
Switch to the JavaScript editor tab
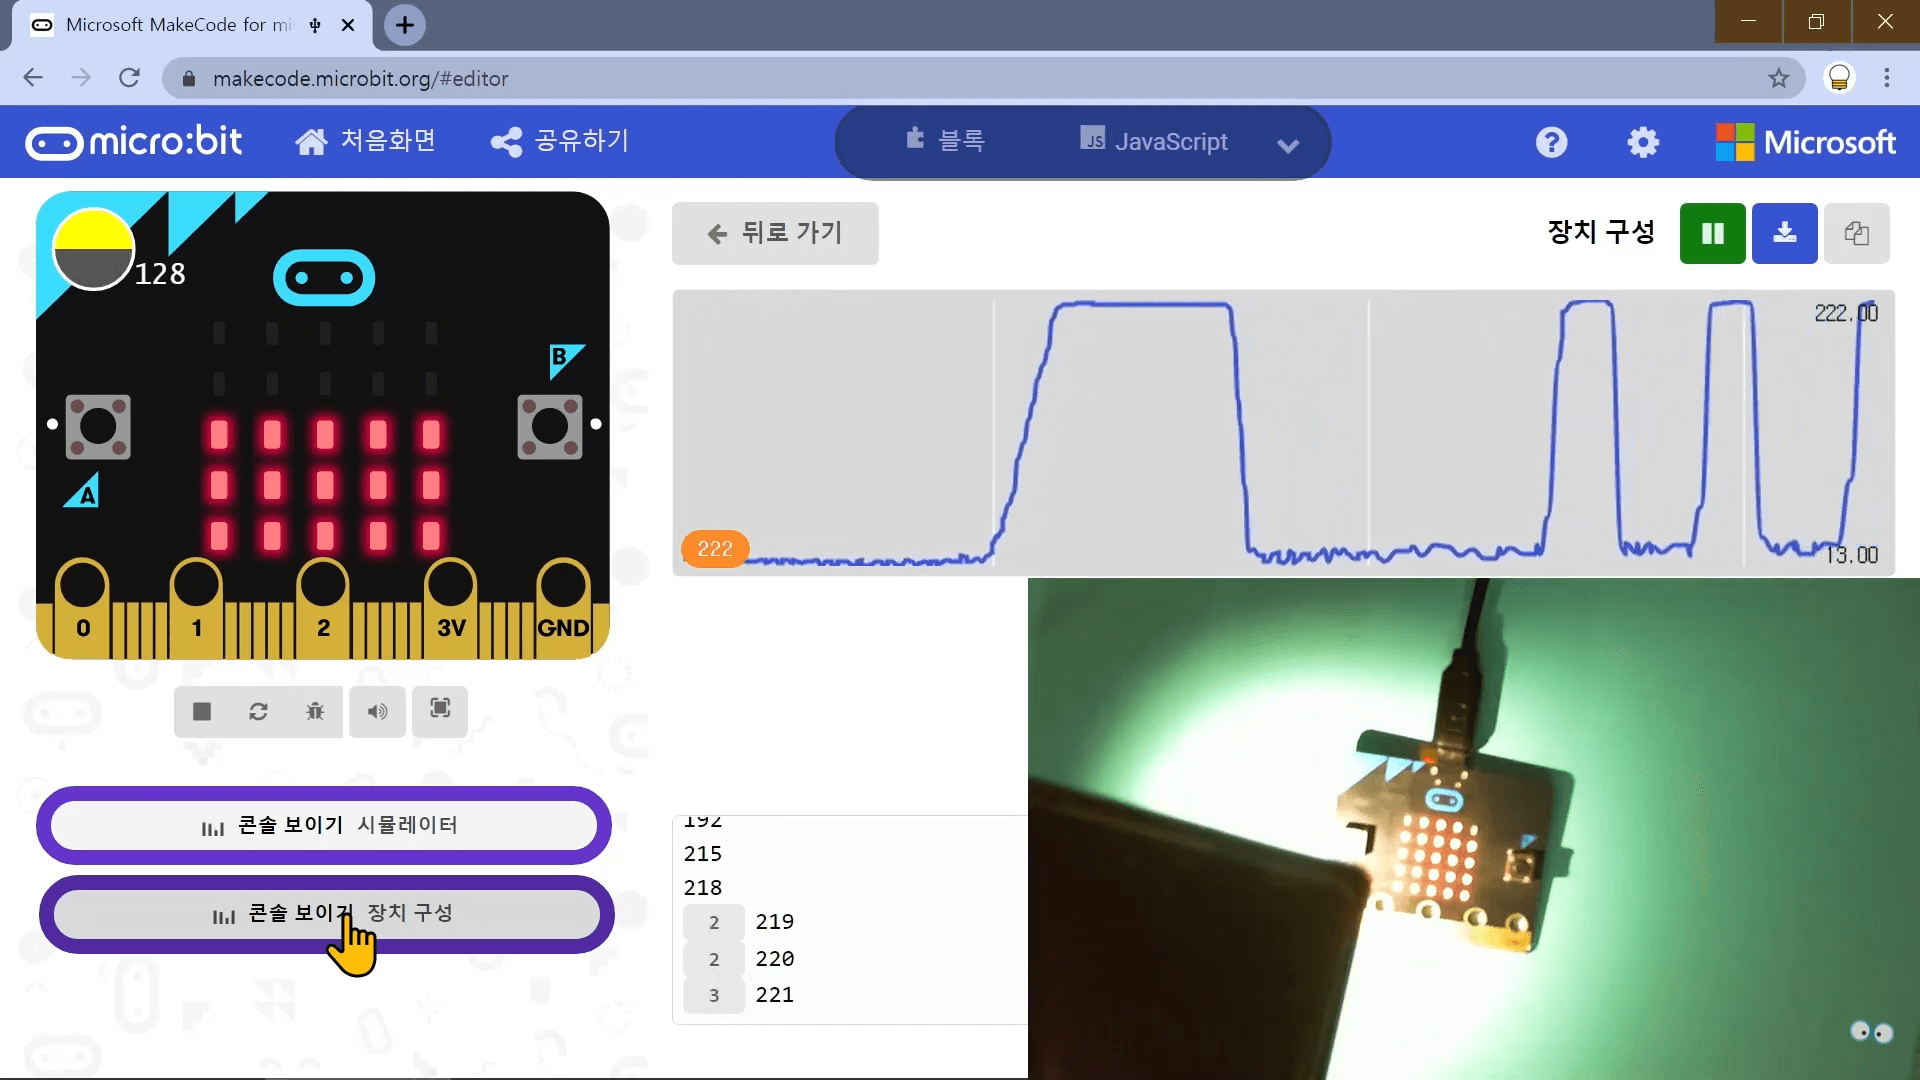[1154, 141]
